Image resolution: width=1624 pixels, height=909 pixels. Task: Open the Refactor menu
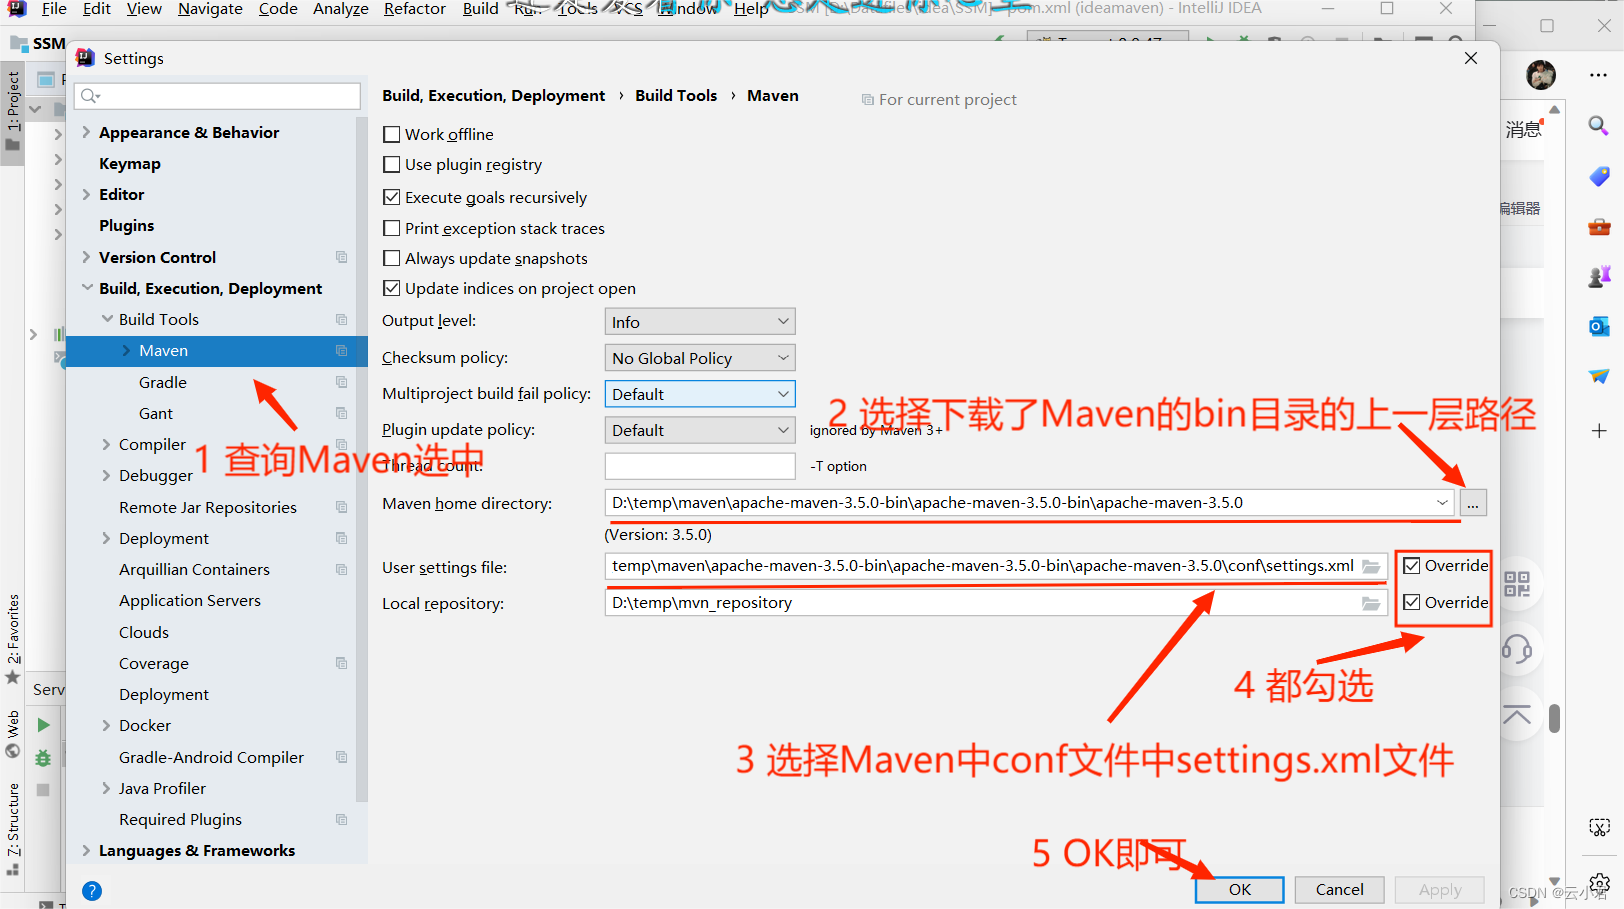(415, 9)
